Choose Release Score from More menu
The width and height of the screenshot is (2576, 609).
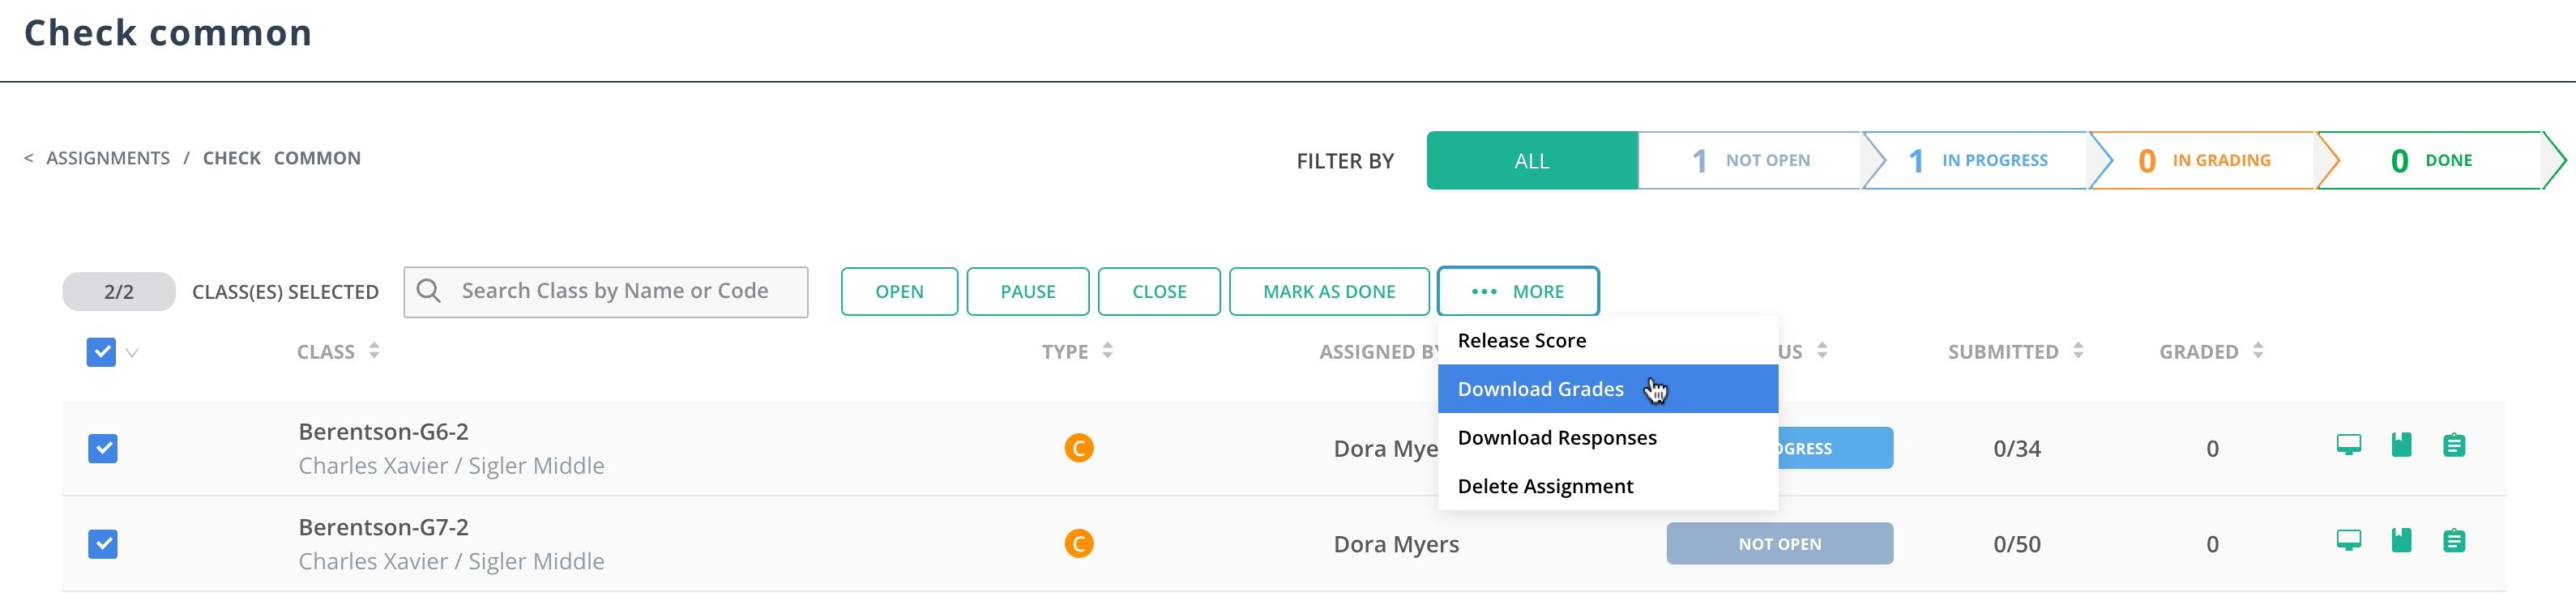tap(1608, 340)
